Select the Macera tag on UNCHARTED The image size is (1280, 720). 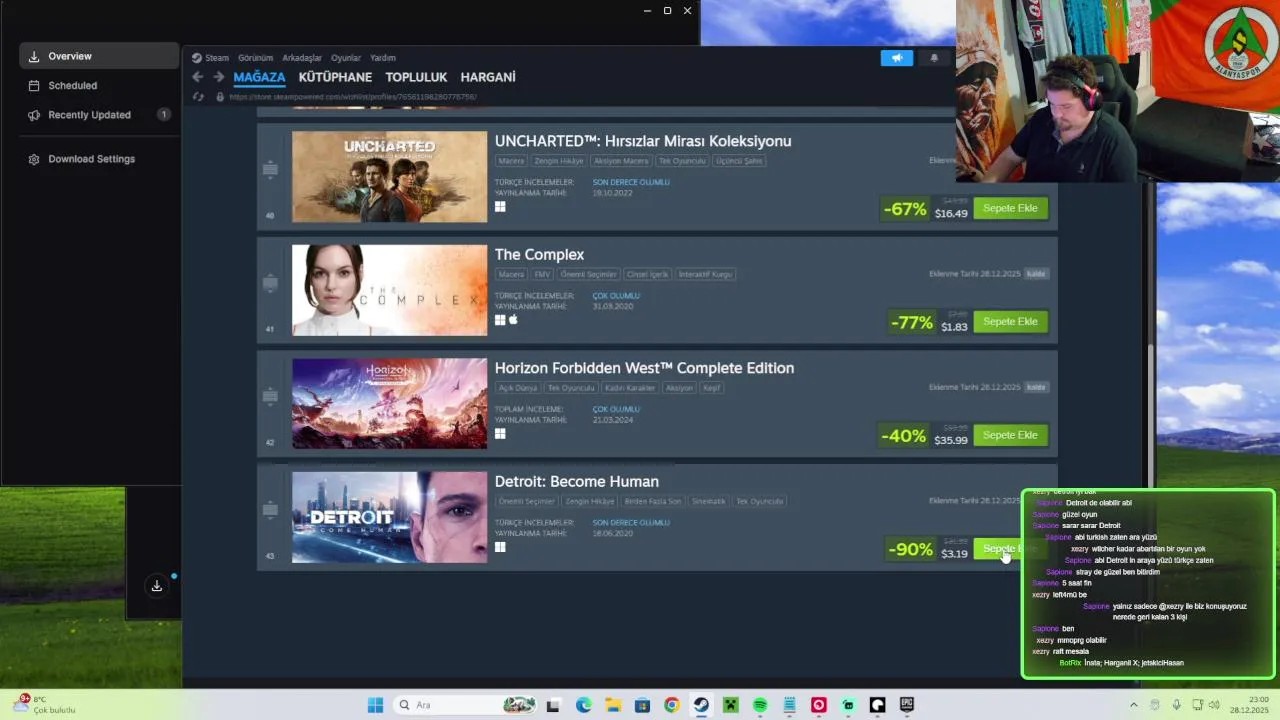coord(511,161)
